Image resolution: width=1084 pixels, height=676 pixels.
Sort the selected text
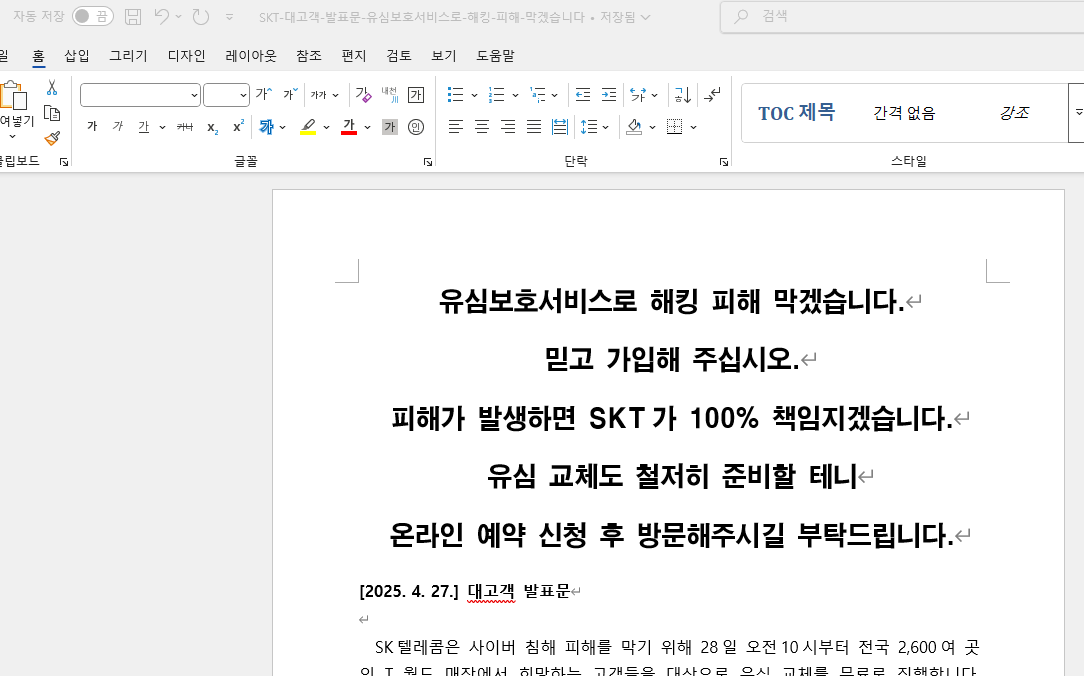682,94
